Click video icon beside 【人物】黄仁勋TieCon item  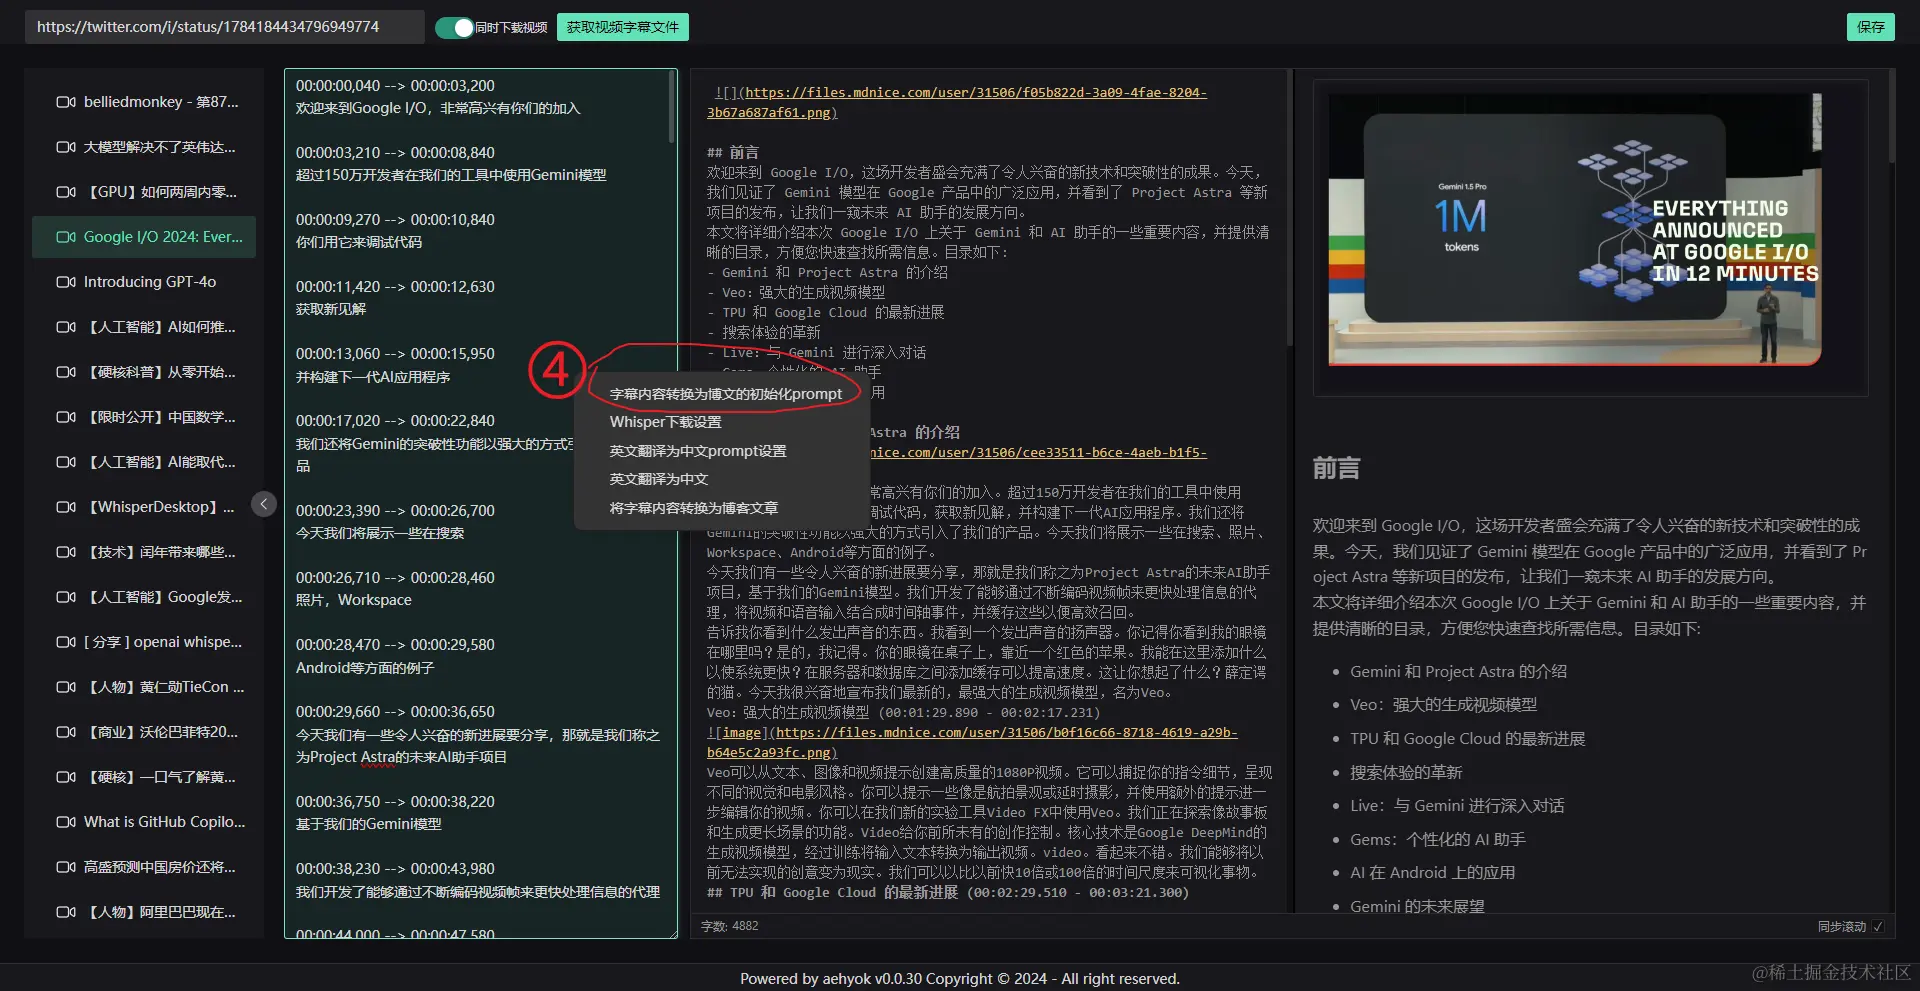66,687
